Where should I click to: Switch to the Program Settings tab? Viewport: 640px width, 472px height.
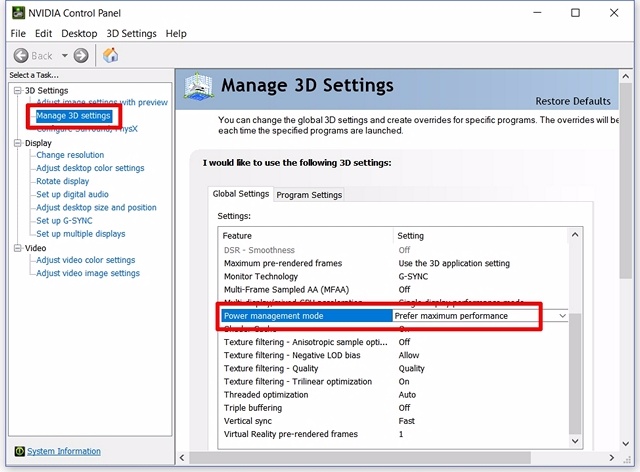[x=309, y=195]
